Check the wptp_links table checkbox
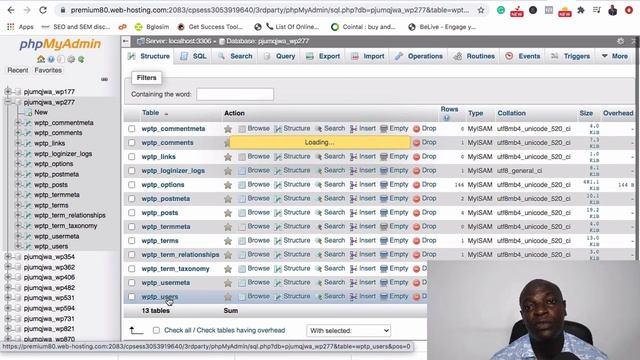 pyautogui.click(x=131, y=157)
